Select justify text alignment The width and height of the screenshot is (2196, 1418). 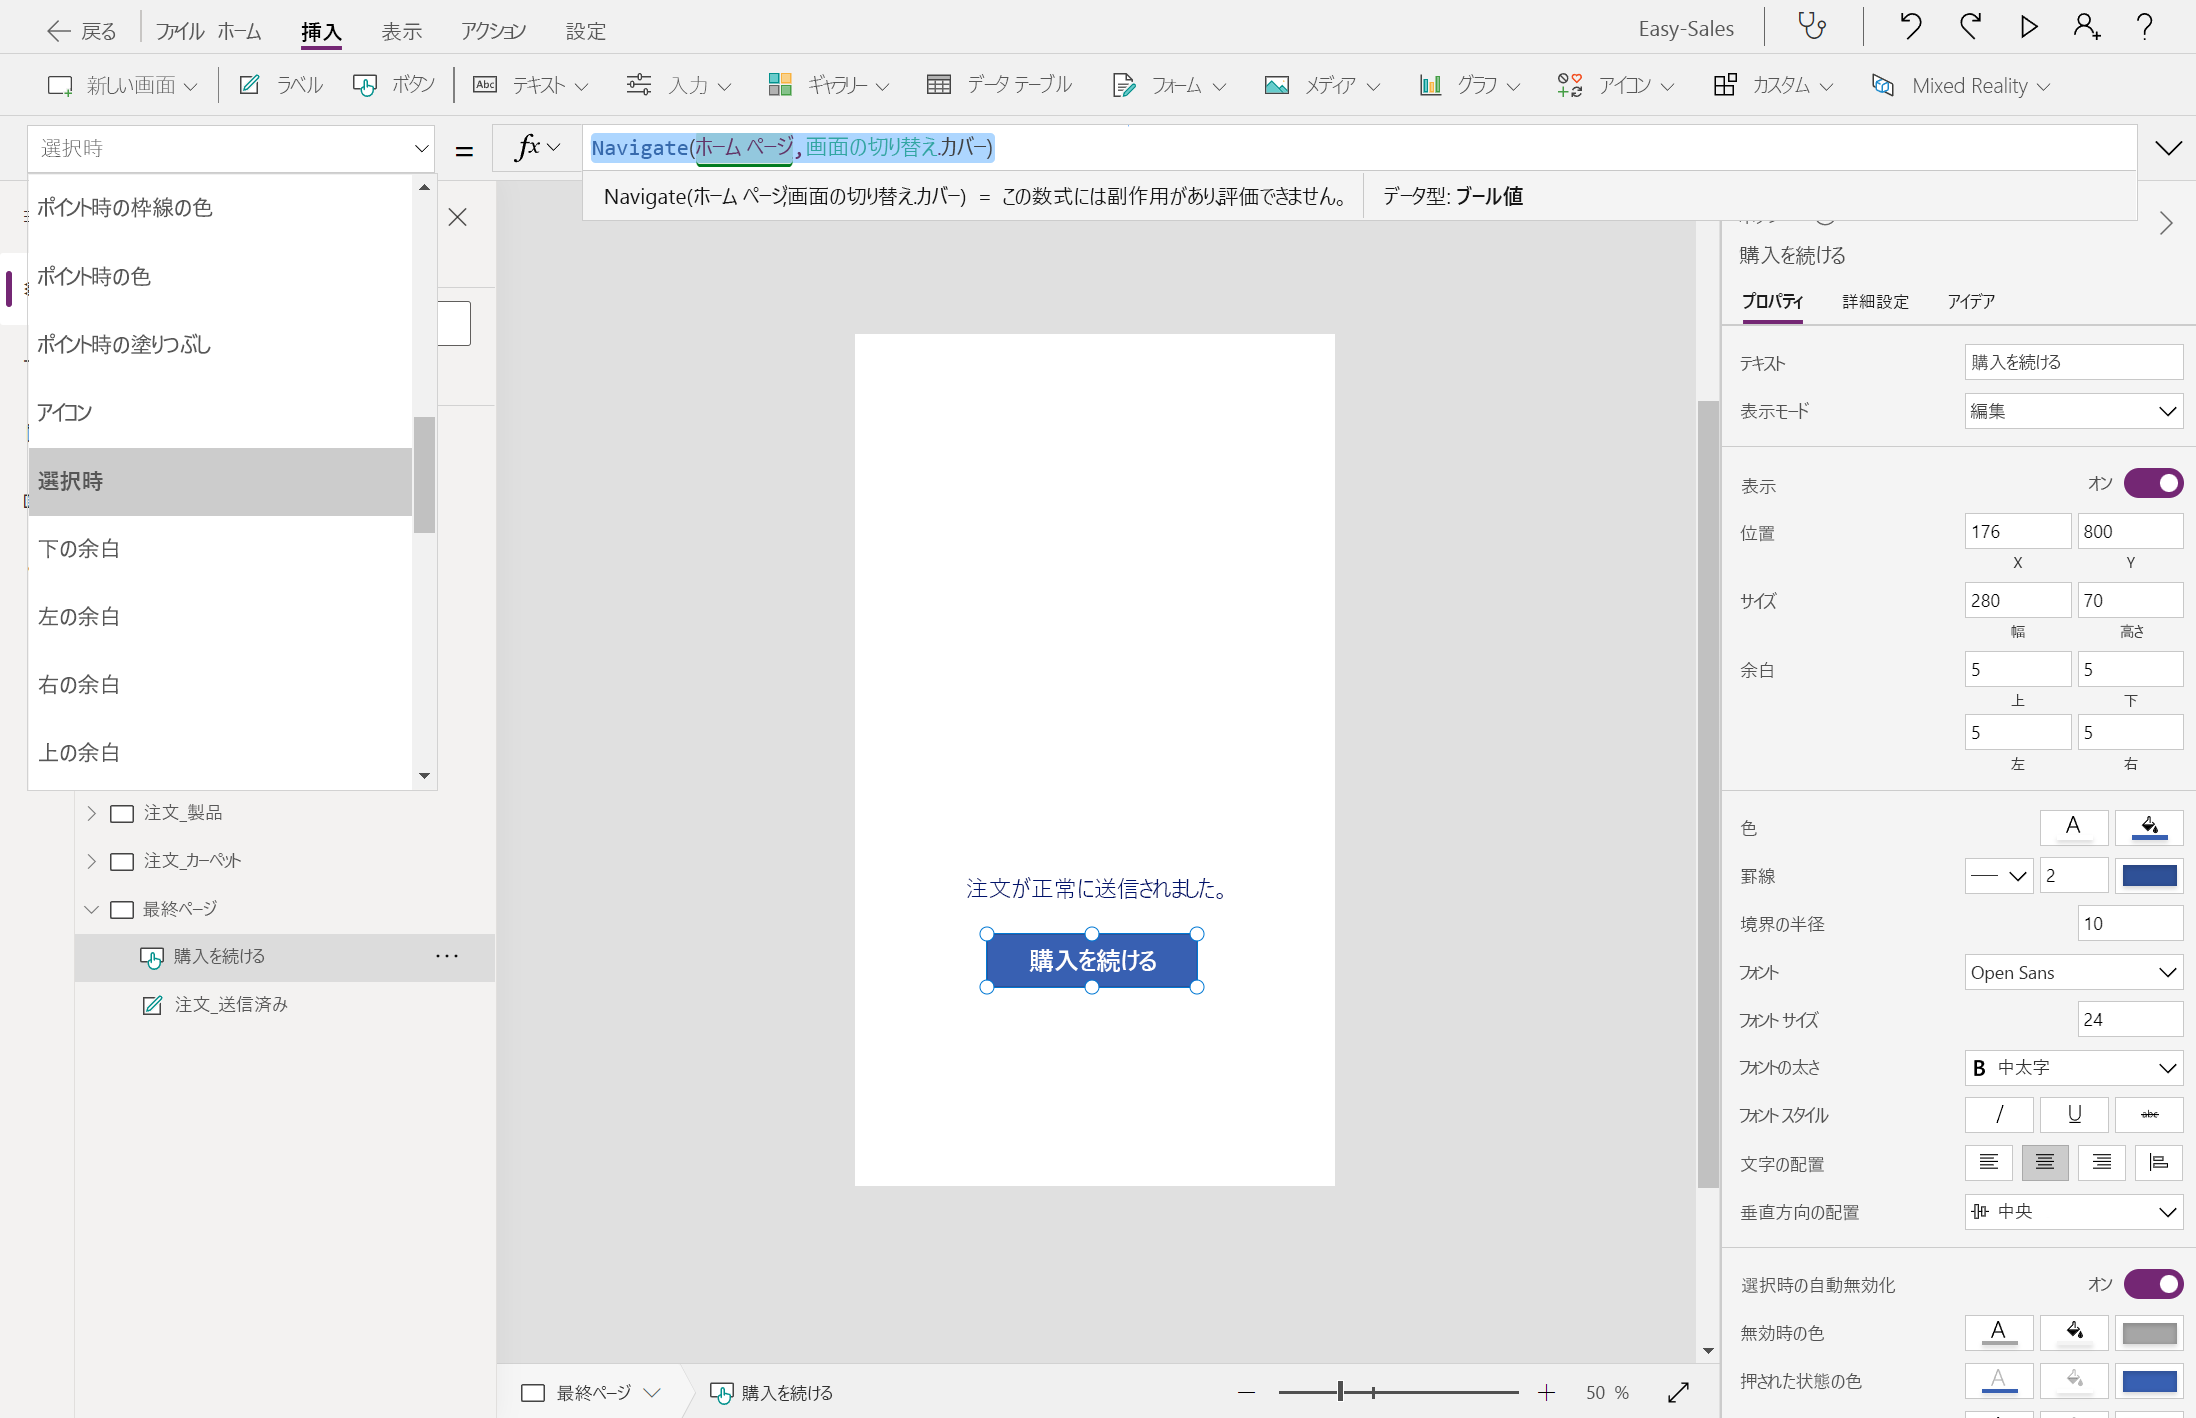click(2159, 1162)
